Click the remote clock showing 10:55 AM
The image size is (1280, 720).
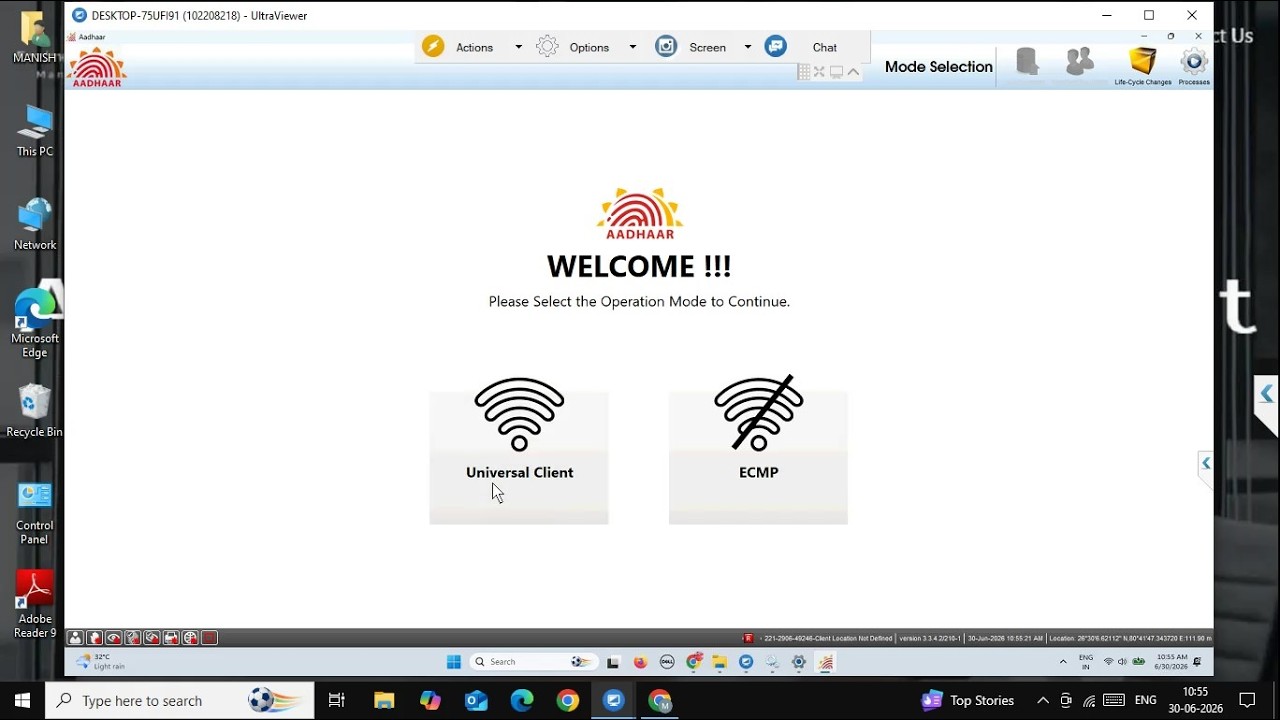(x=1170, y=662)
